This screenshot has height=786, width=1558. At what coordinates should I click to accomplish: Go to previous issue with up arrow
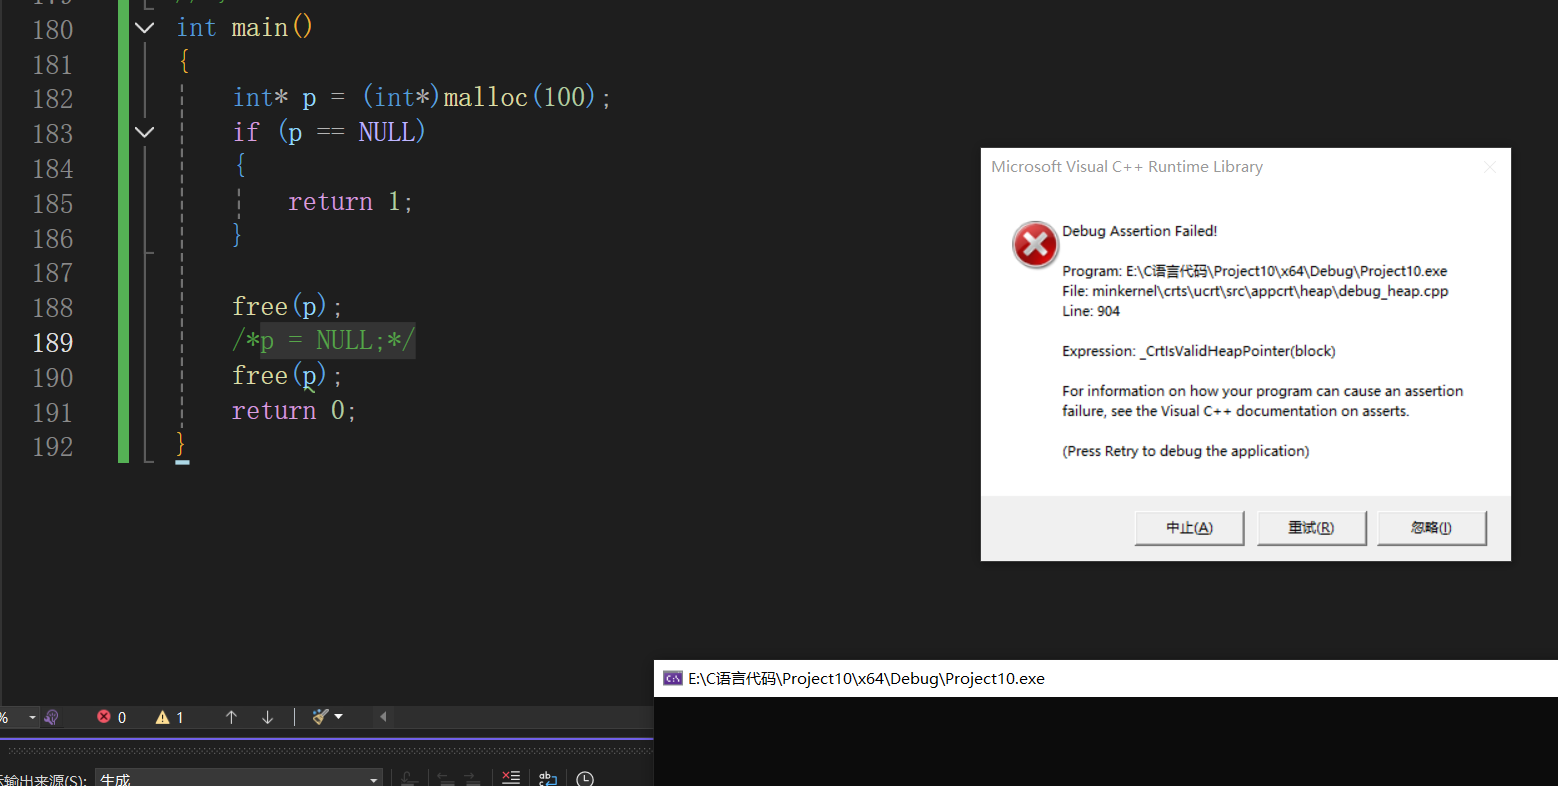[231, 717]
